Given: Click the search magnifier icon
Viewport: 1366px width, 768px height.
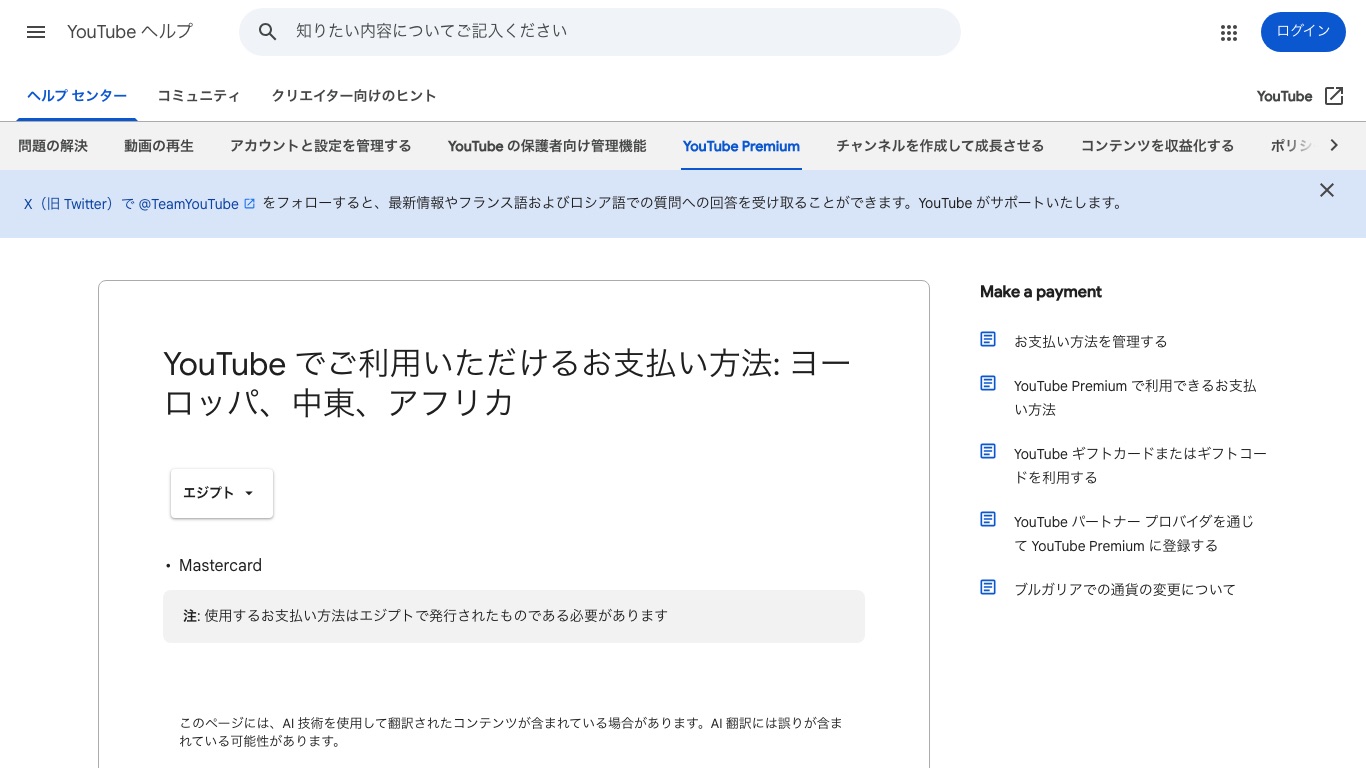Looking at the screenshot, I should pos(267,32).
